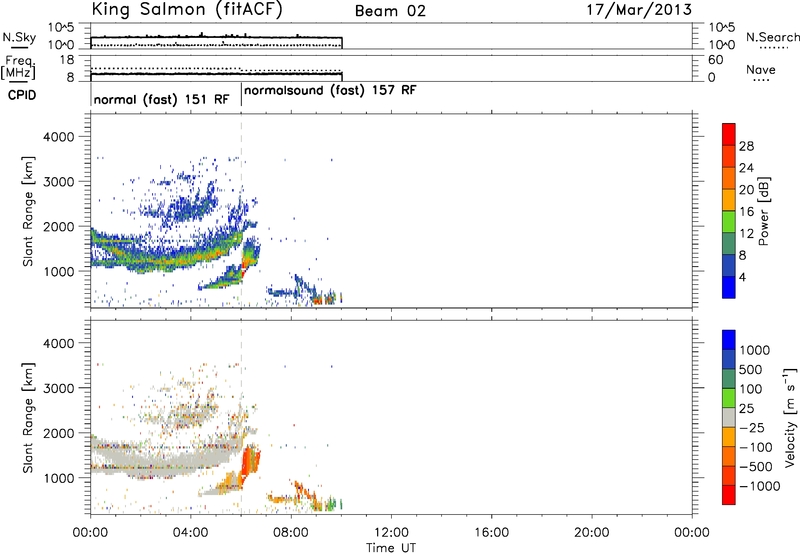Click the King Salmon (fitACF) title
The width and height of the screenshot is (800, 554).
click(x=187, y=9)
